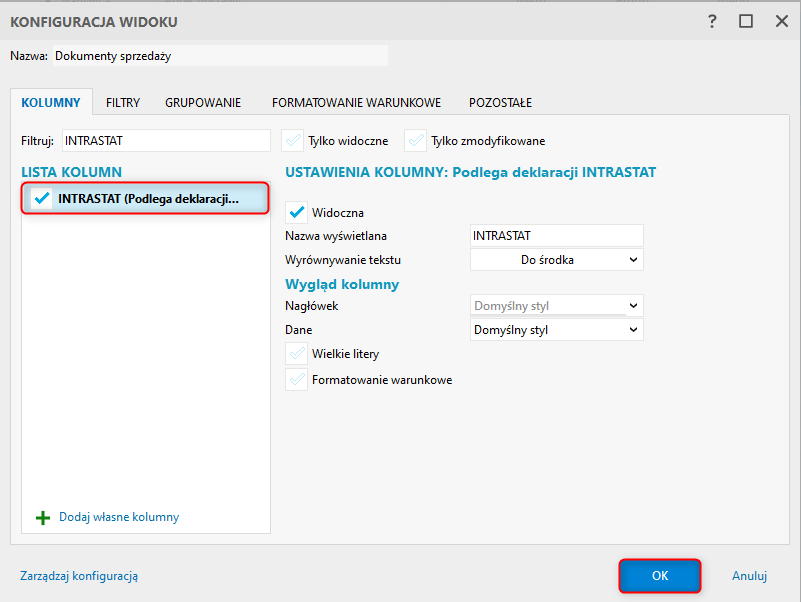Toggle the Widoczna checkbox
This screenshot has height=602, width=801.
point(297,212)
